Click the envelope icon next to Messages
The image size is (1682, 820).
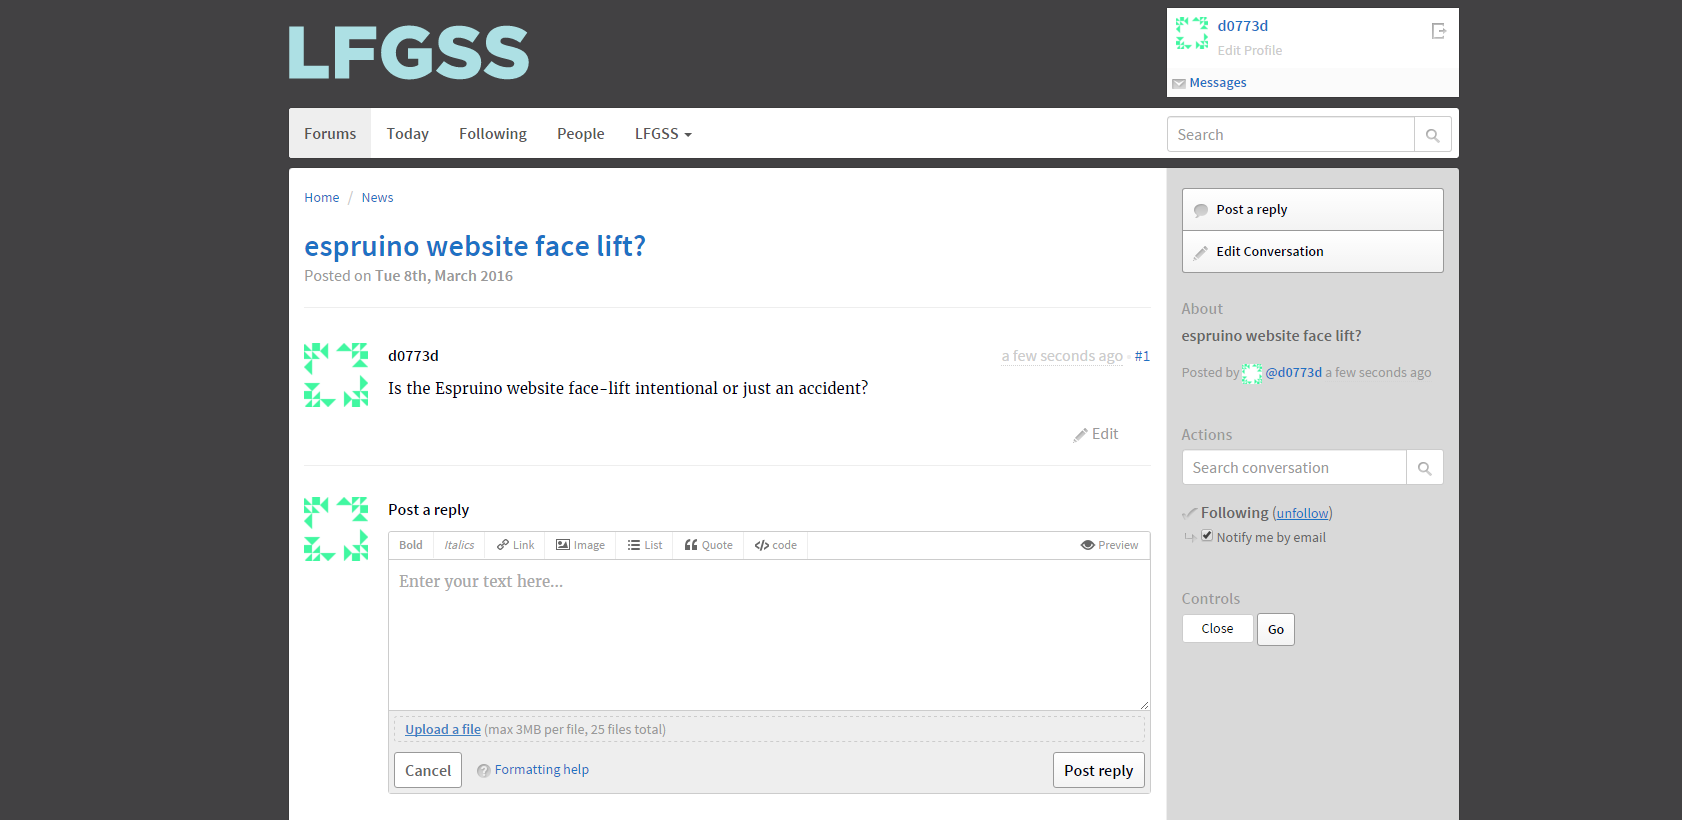1178,84
